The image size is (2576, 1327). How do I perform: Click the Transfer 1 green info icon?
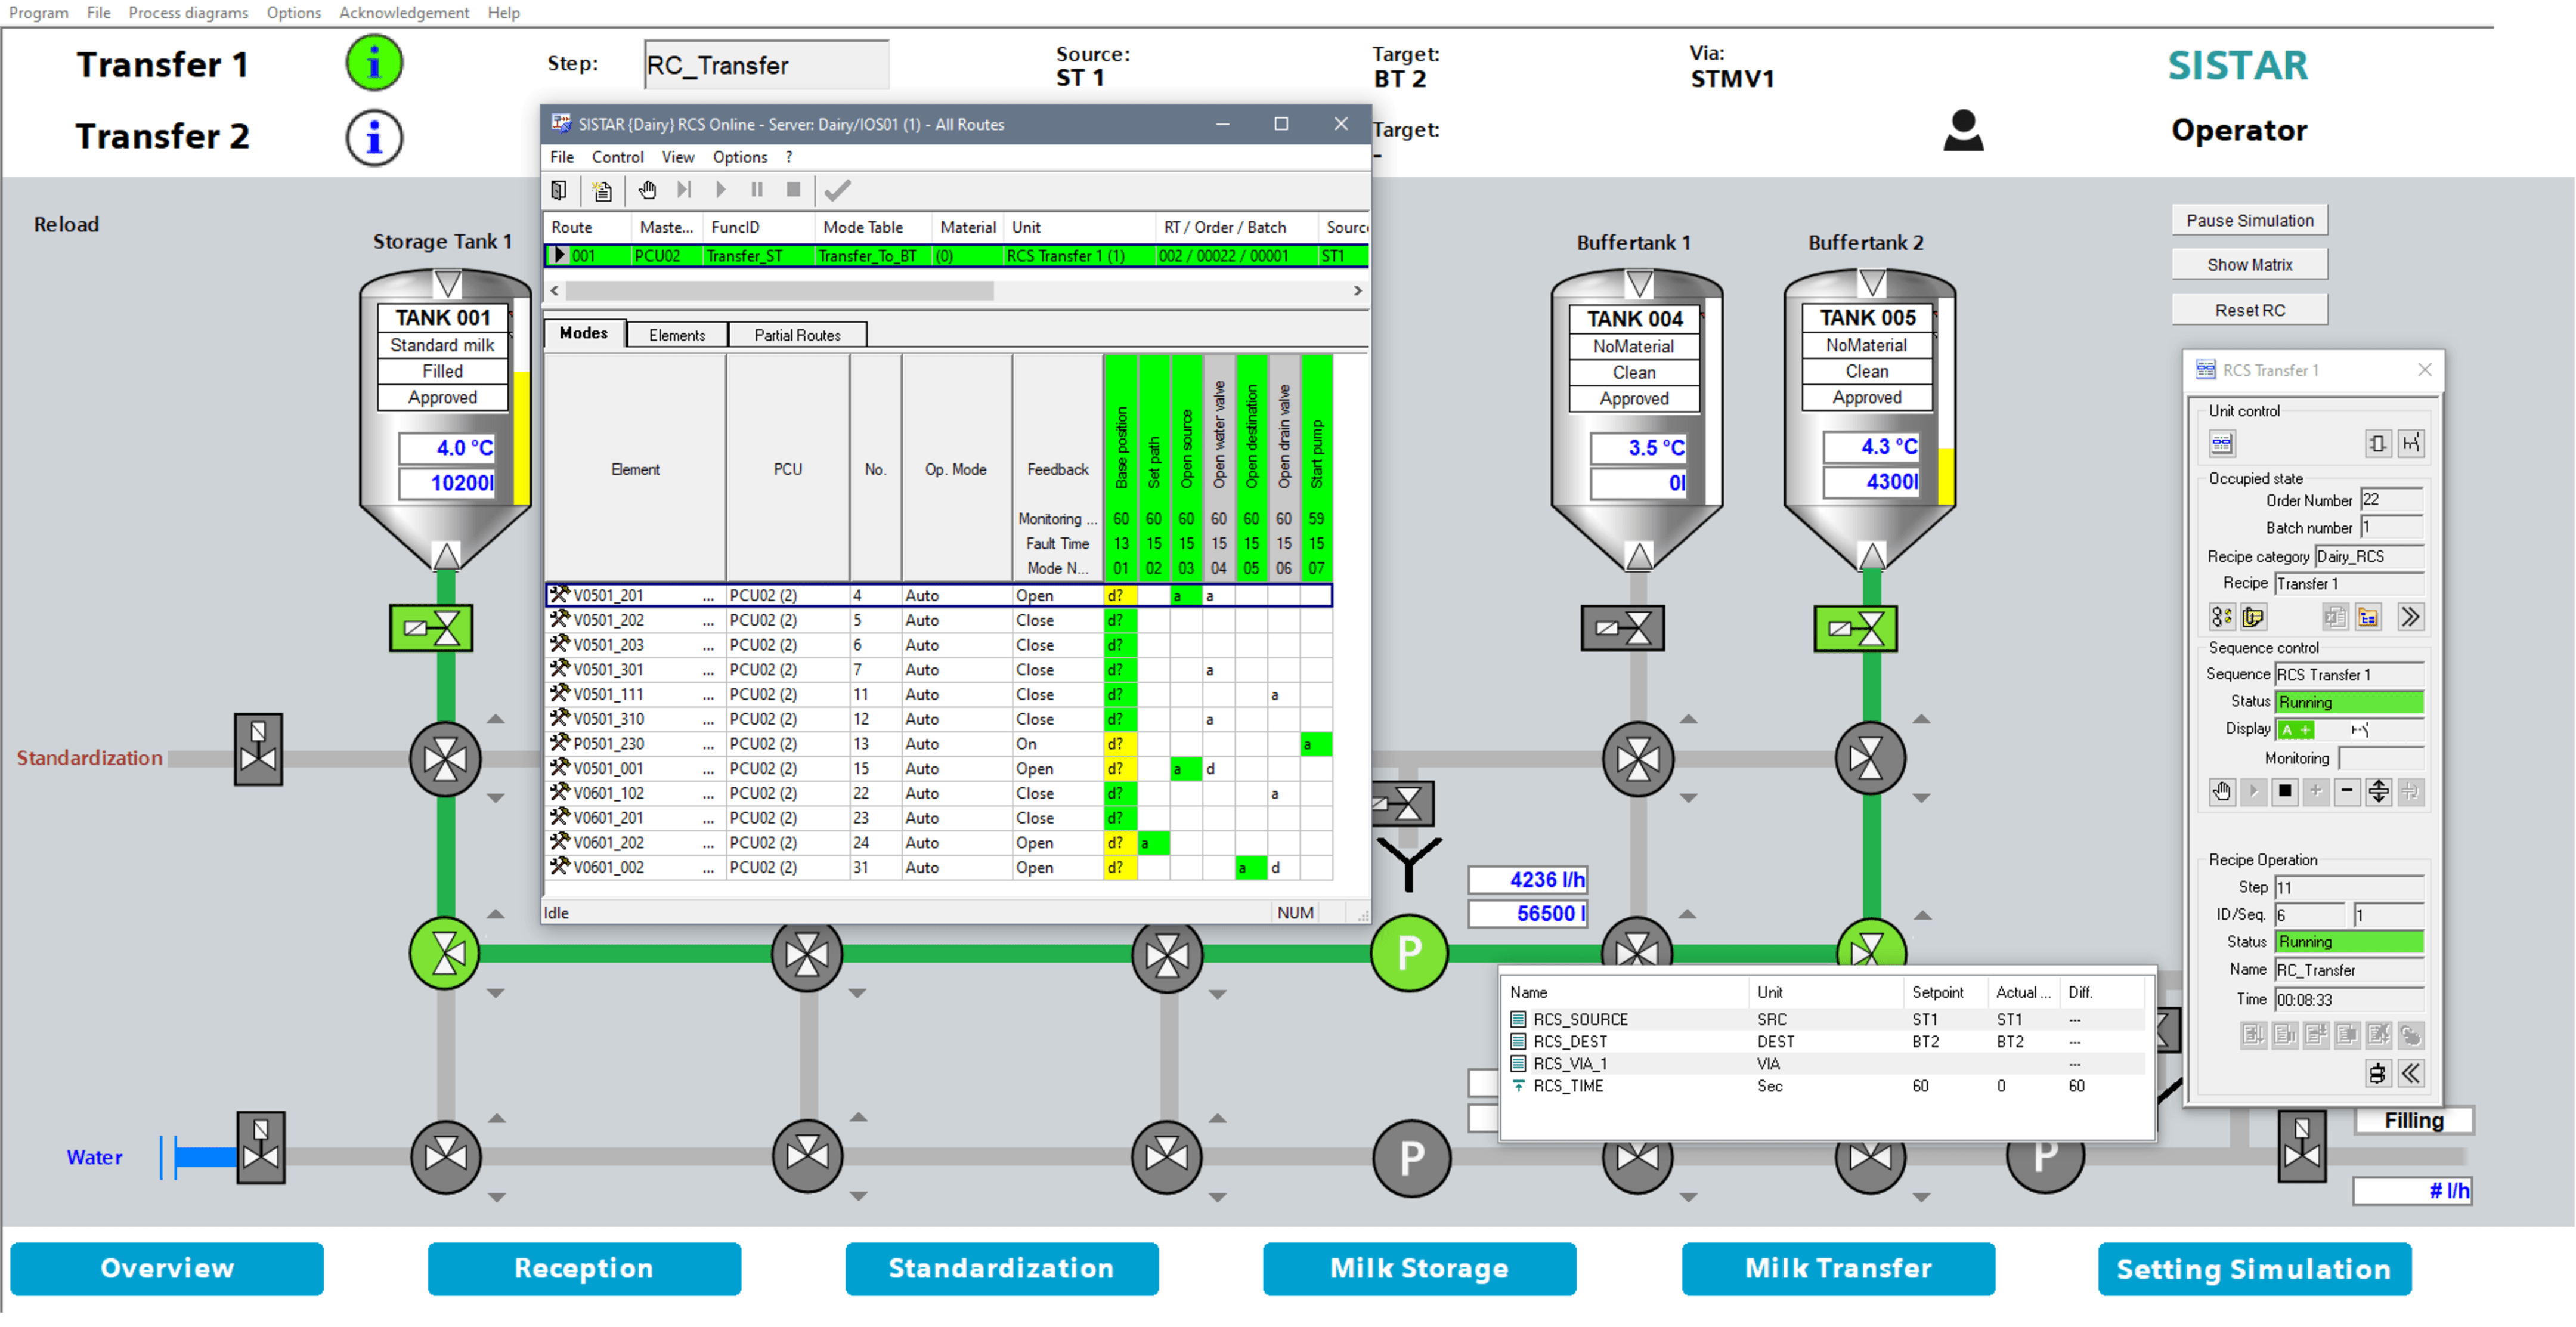tap(374, 64)
